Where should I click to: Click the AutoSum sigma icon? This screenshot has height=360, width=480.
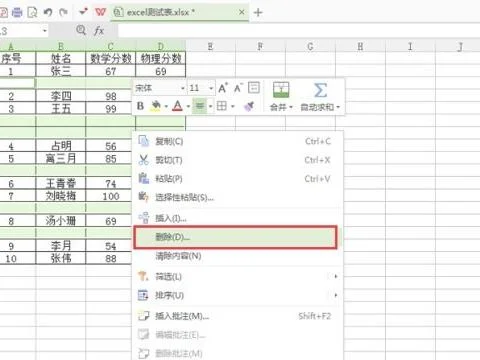(x=320, y=90)
